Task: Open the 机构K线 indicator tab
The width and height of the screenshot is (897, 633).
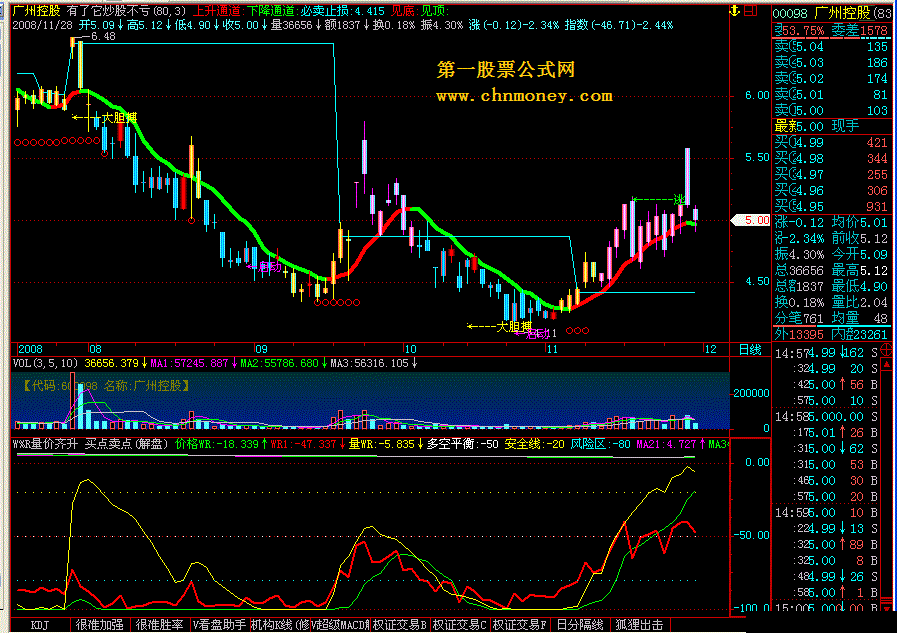Action: click(x=280, y=625)
